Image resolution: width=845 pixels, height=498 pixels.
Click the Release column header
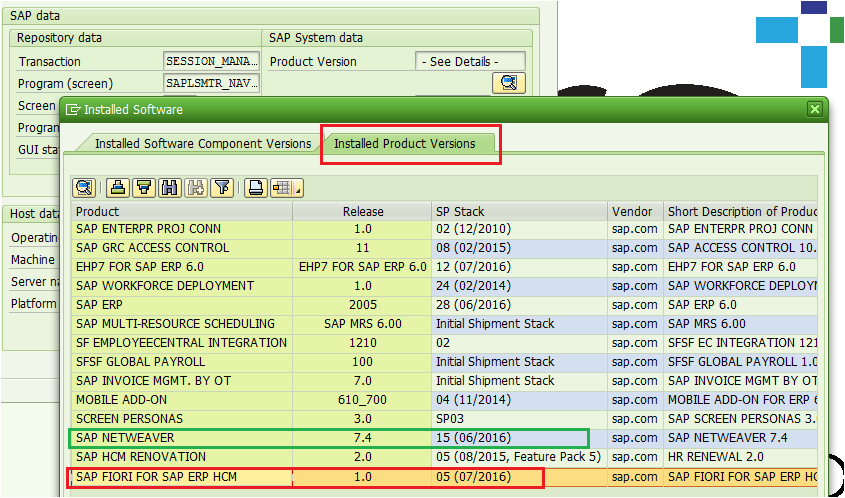(x=362, y=211)
